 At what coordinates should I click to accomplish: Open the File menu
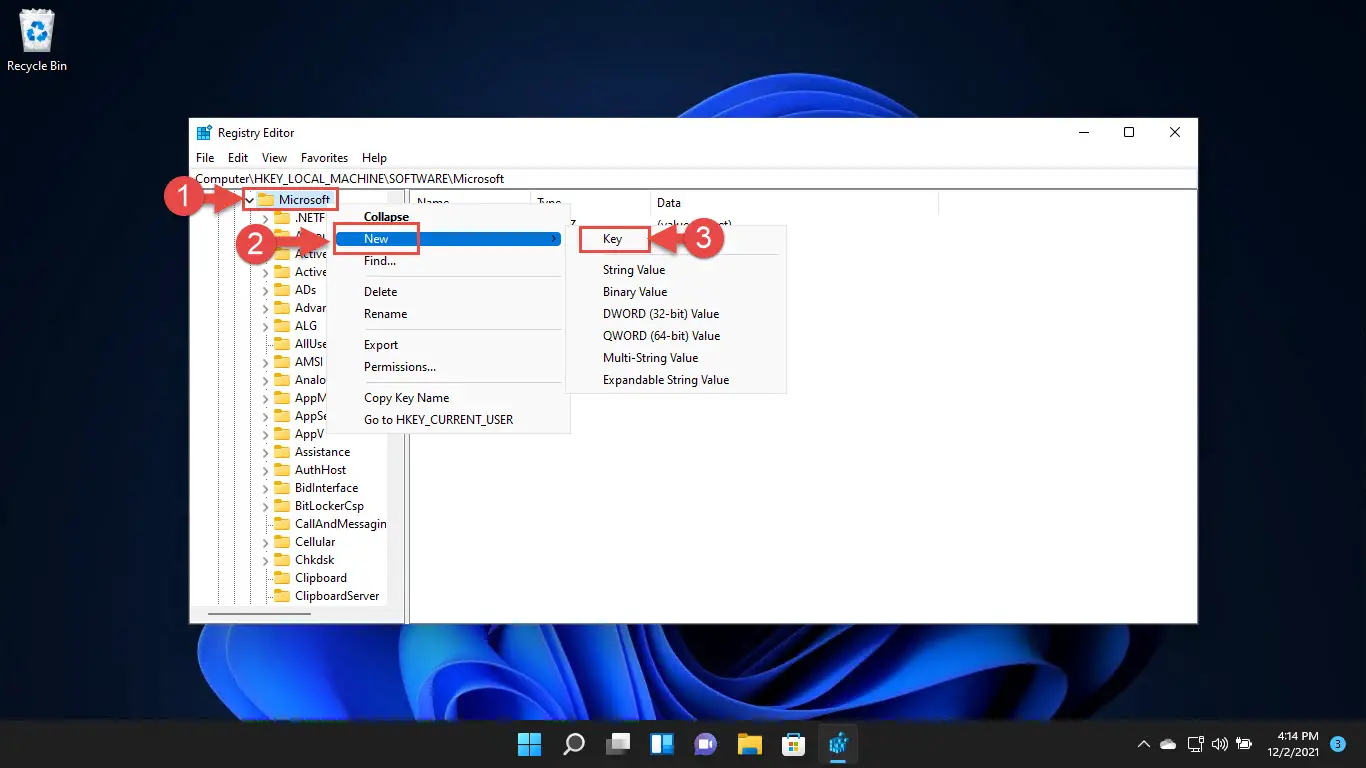click(205, 158)
